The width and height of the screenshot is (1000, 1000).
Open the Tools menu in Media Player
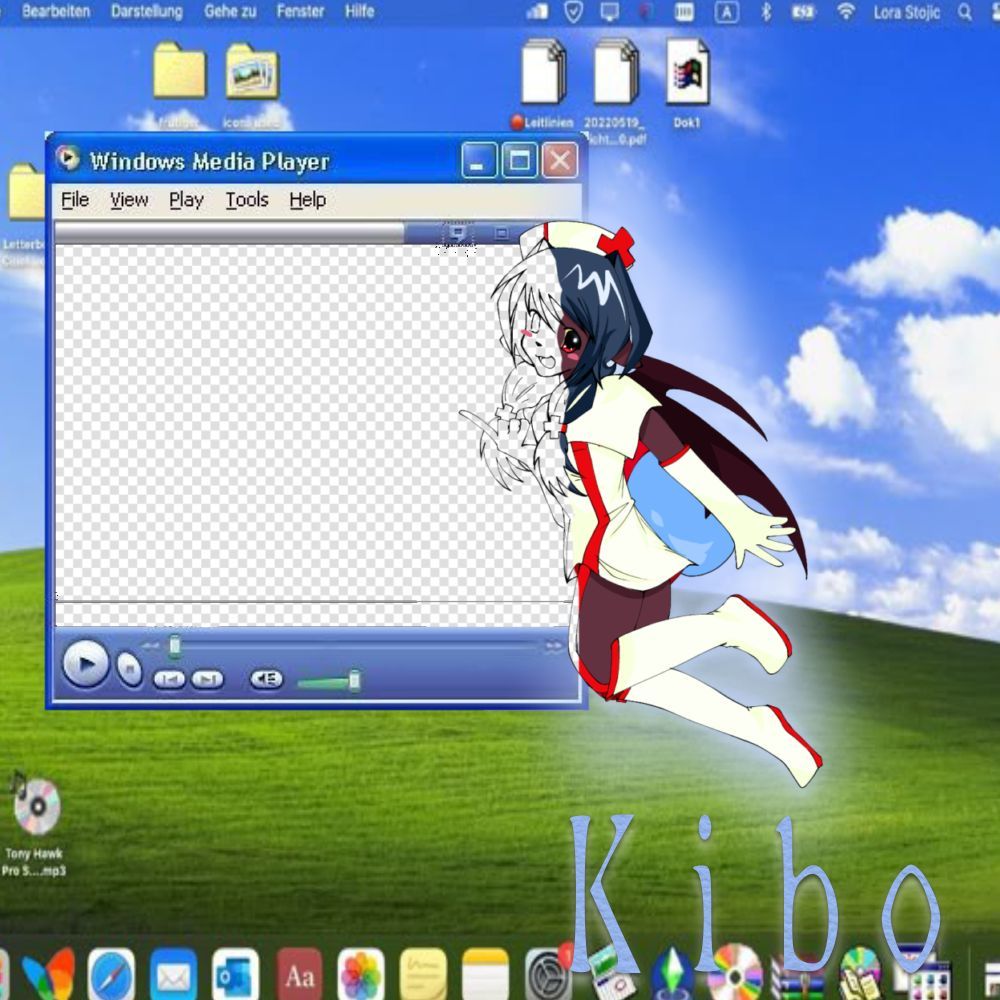[x=247, y=200]
